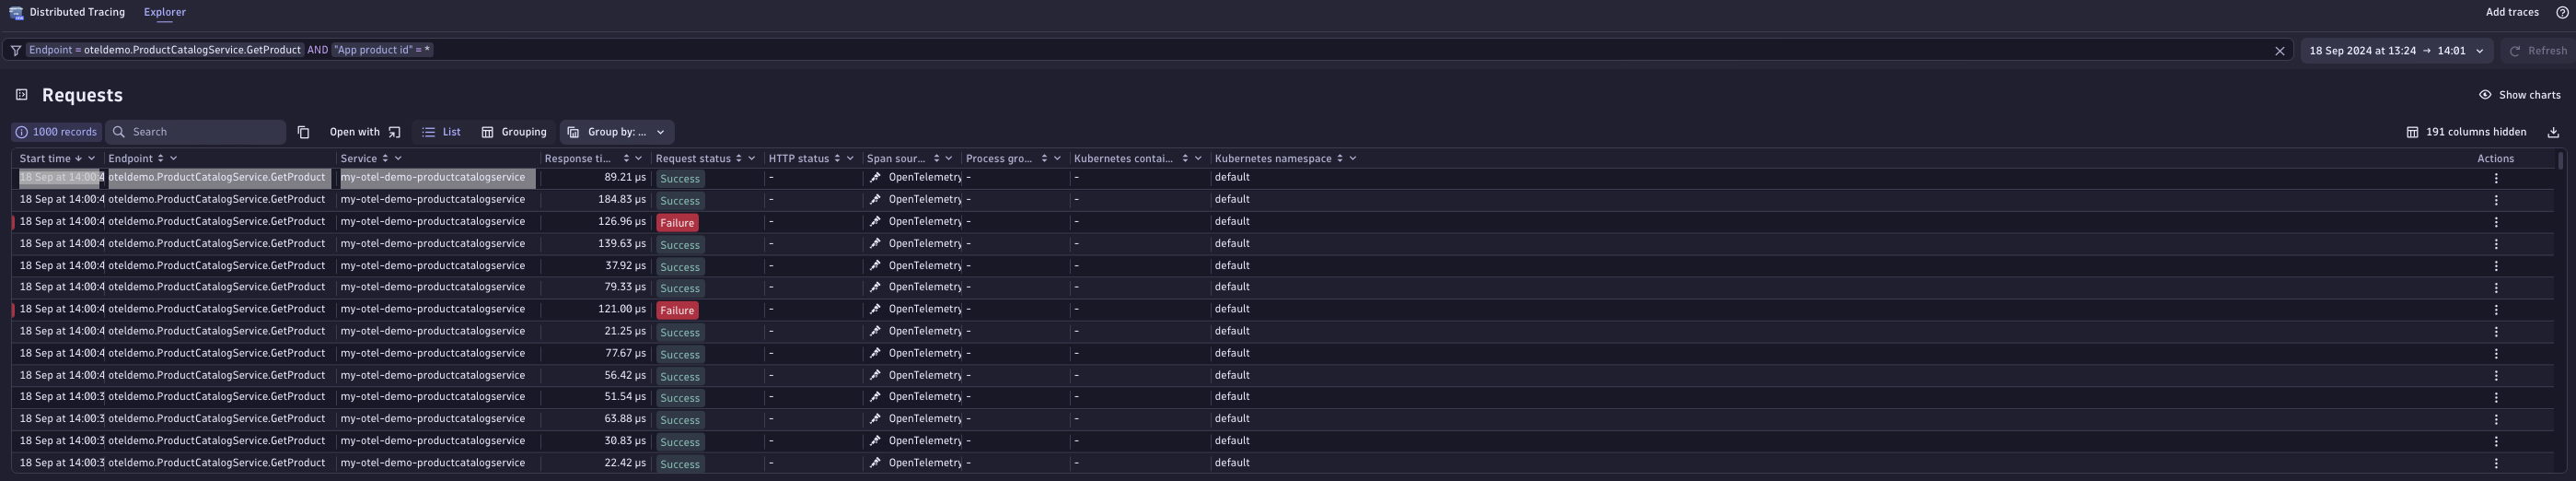Collapse the Requests panel icon
The width and height of the screenshot is (2576, 481).
click(21, 95)
